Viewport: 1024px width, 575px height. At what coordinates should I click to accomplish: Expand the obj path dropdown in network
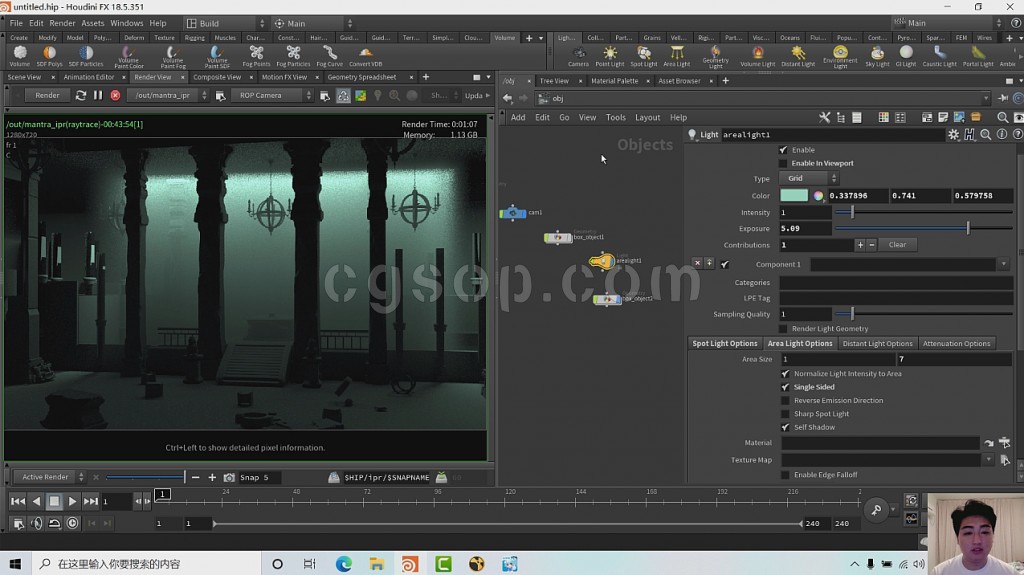pos(985,99)
